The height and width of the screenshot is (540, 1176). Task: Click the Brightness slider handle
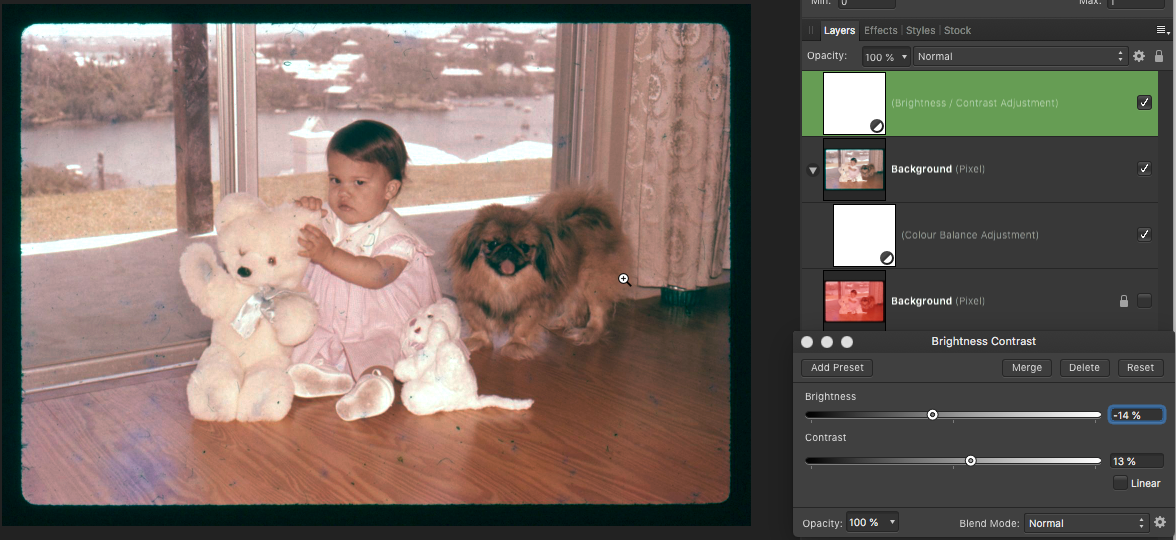(x=932, y=415)
